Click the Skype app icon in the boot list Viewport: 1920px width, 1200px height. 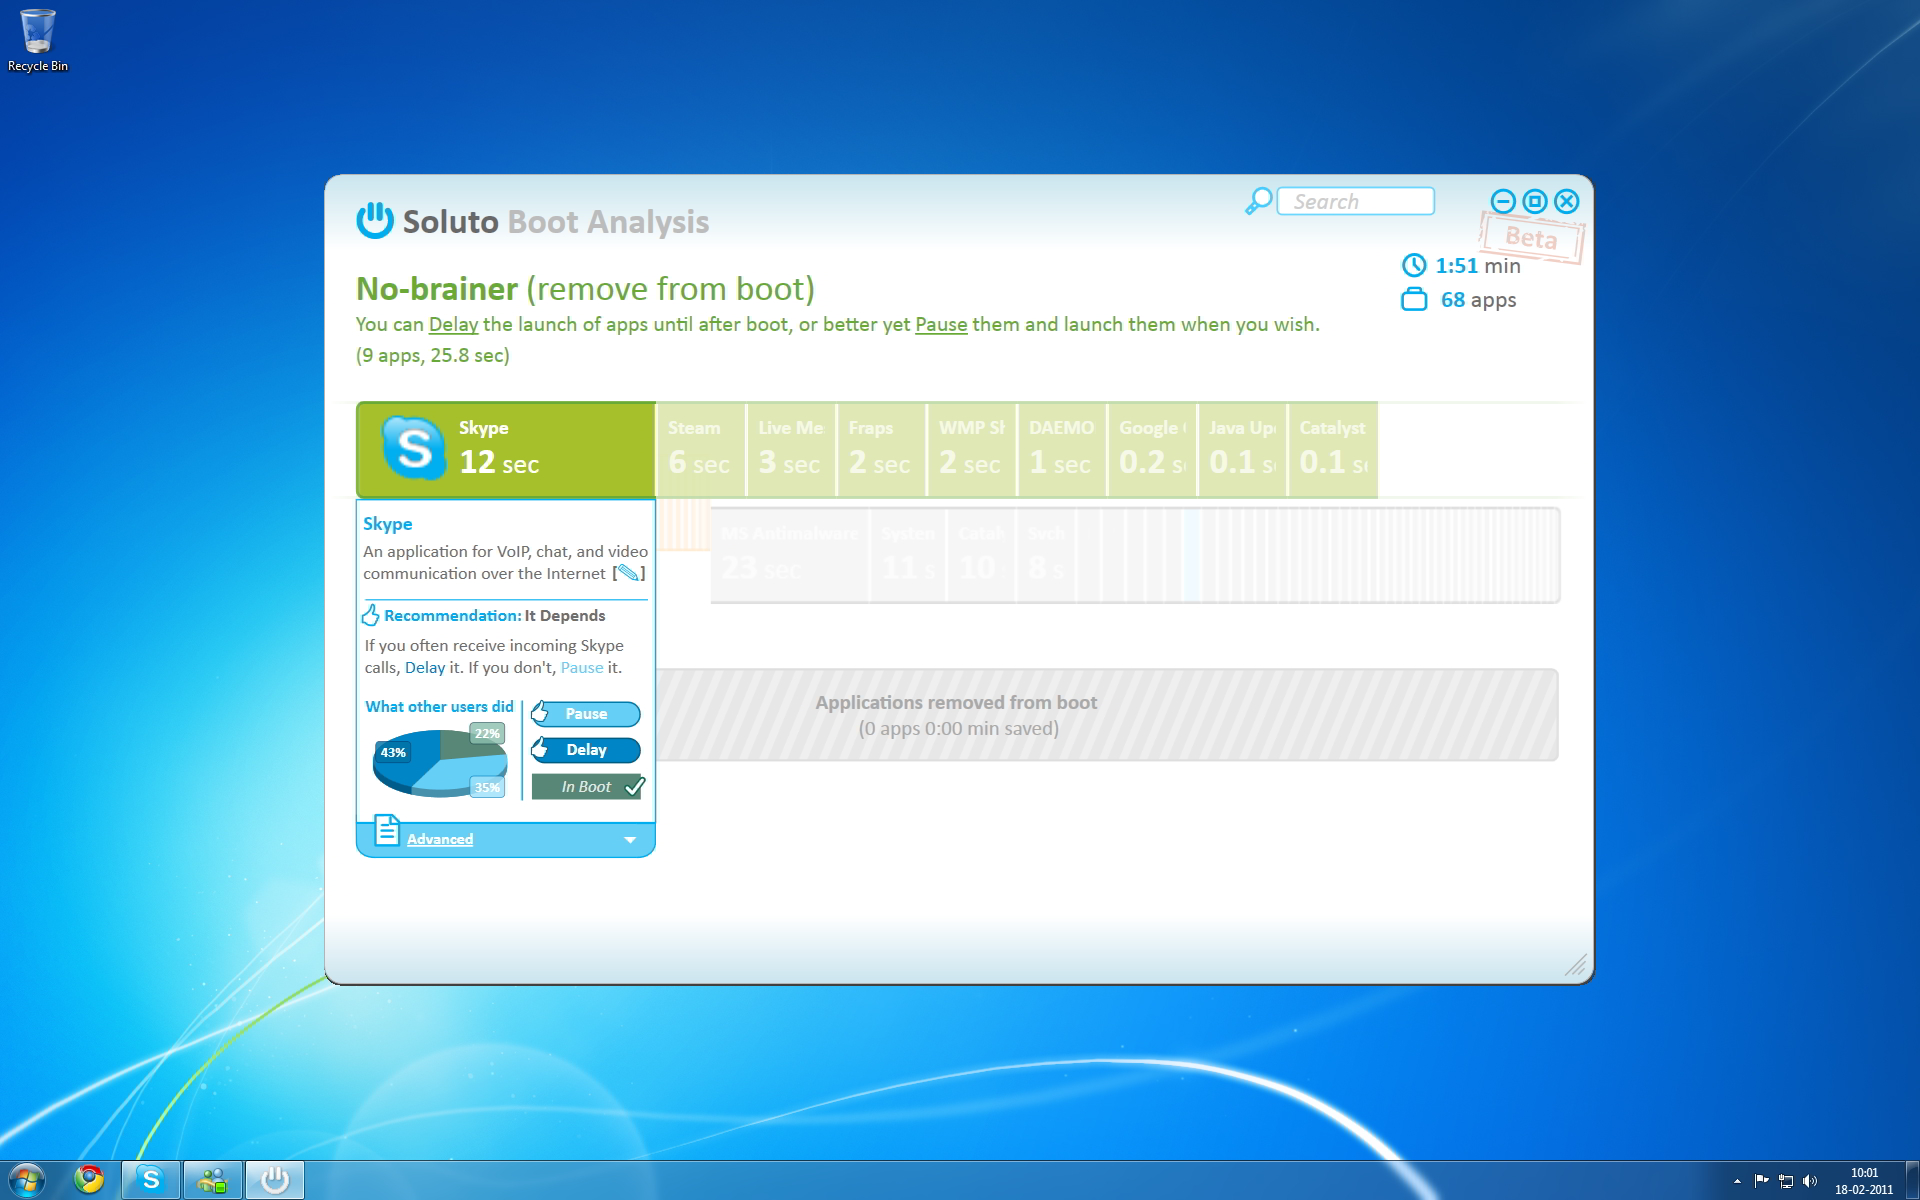click(413, 448)
